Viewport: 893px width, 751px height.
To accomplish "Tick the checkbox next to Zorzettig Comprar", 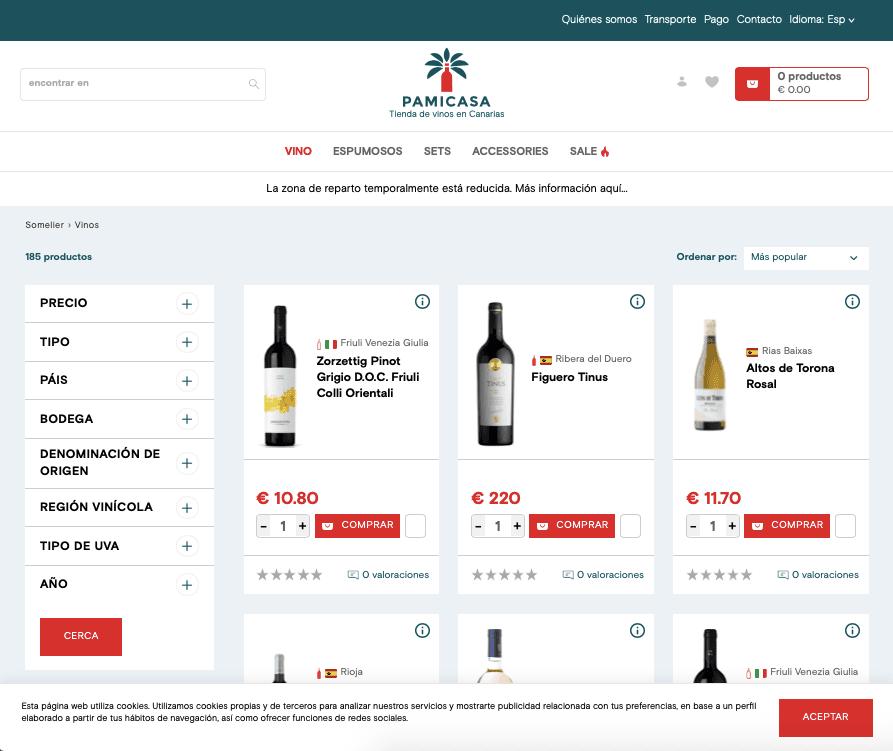I will pos(415,526).
